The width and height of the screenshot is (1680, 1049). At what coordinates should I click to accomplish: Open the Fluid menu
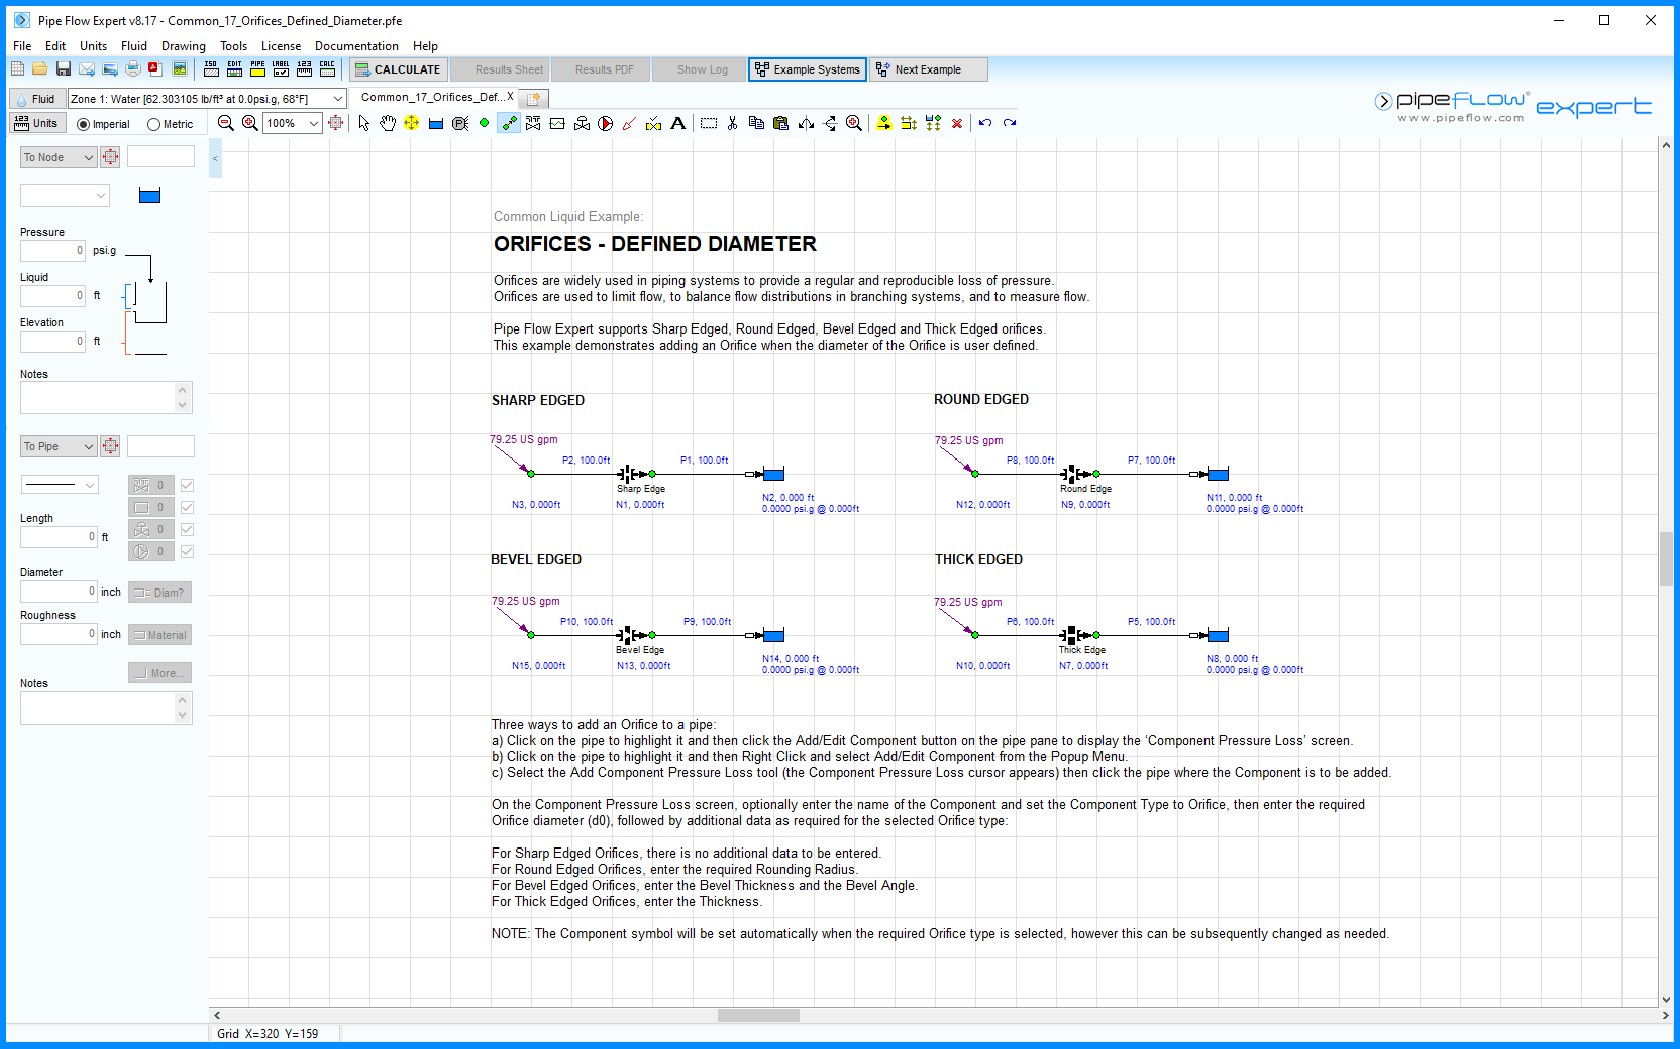[134, 45]
